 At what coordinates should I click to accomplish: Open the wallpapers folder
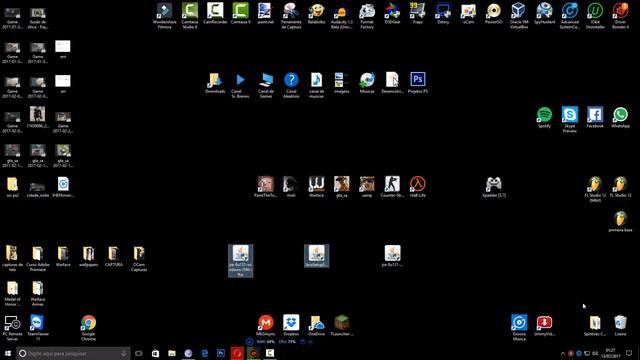[89, 256]
